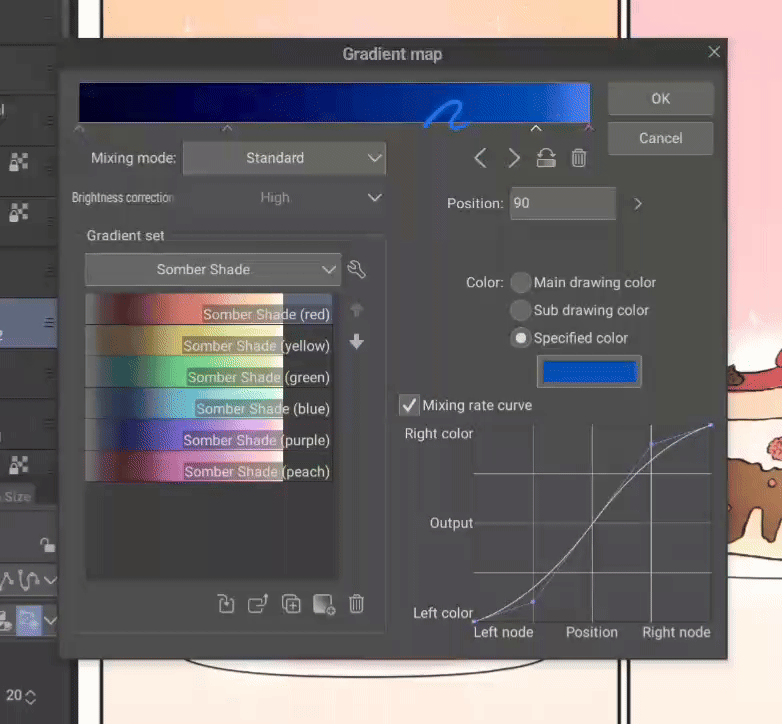Choose Somber Shade (yellow) gradient
The height and width of the screenshot is (724, 782).
click(209, 341)
